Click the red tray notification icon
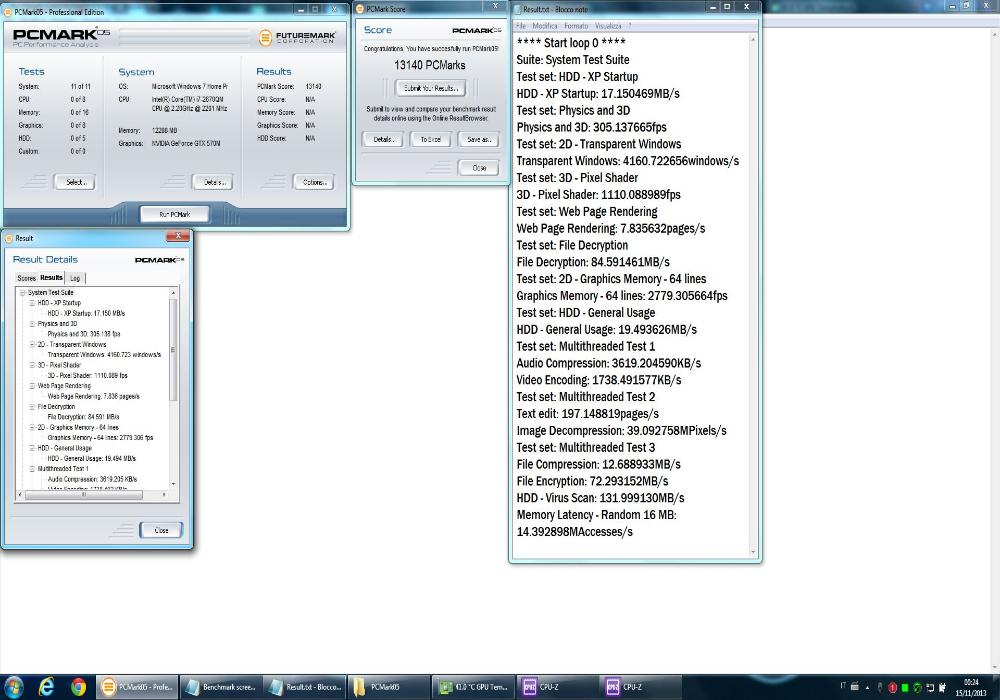Screen dimensions: 1000x700 tap(892, 688)
